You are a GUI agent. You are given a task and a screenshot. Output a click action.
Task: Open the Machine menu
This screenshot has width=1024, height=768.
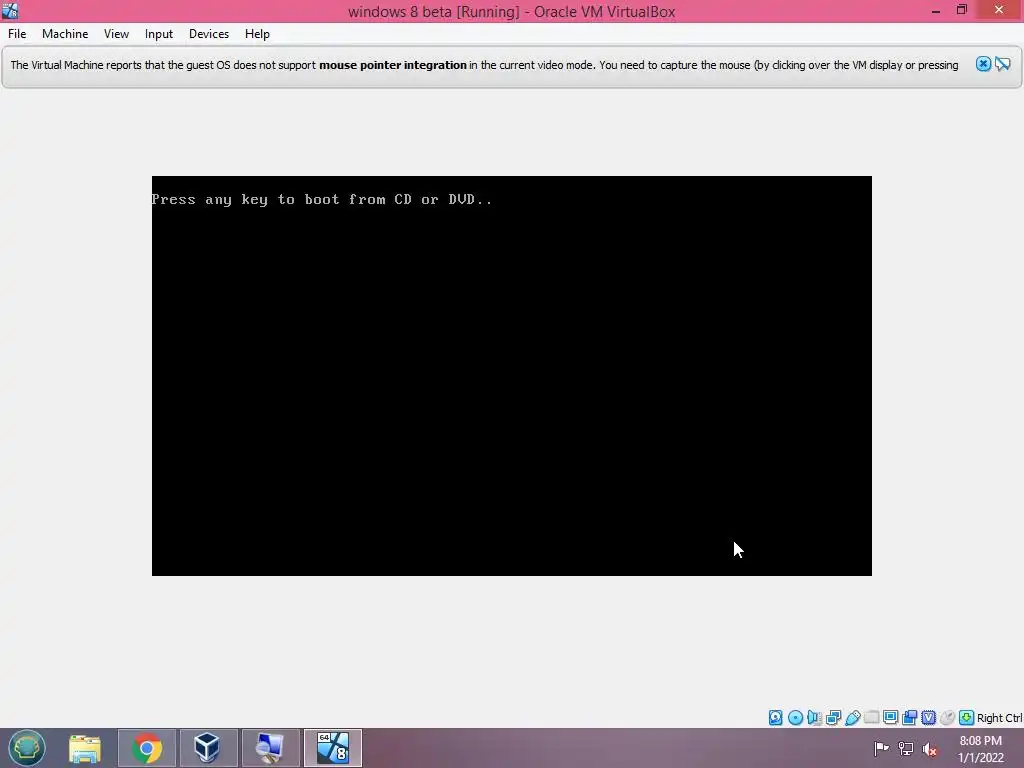(65, 34)
